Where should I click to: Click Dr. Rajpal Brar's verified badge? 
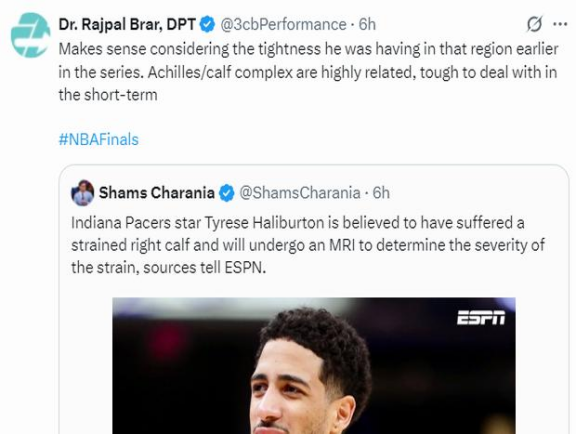[207, 24]
